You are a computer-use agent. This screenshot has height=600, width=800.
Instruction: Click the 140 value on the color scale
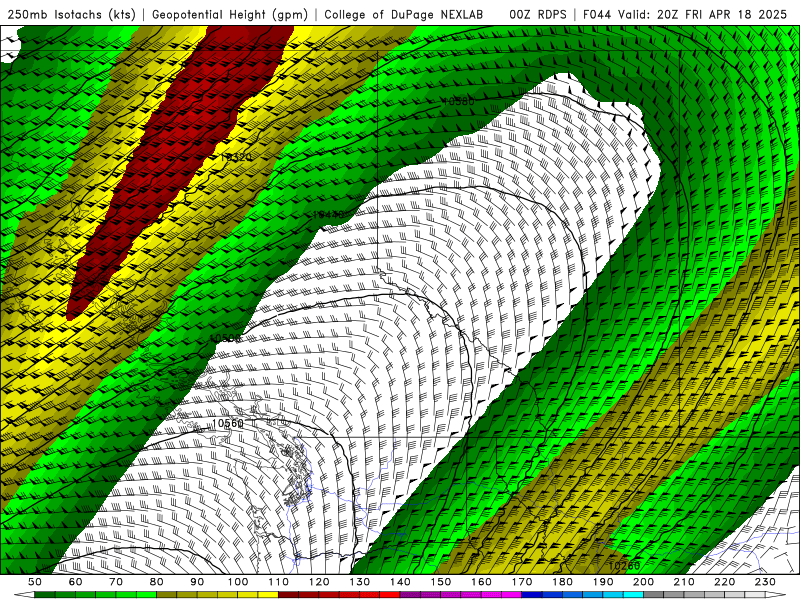tap(400, 582)
